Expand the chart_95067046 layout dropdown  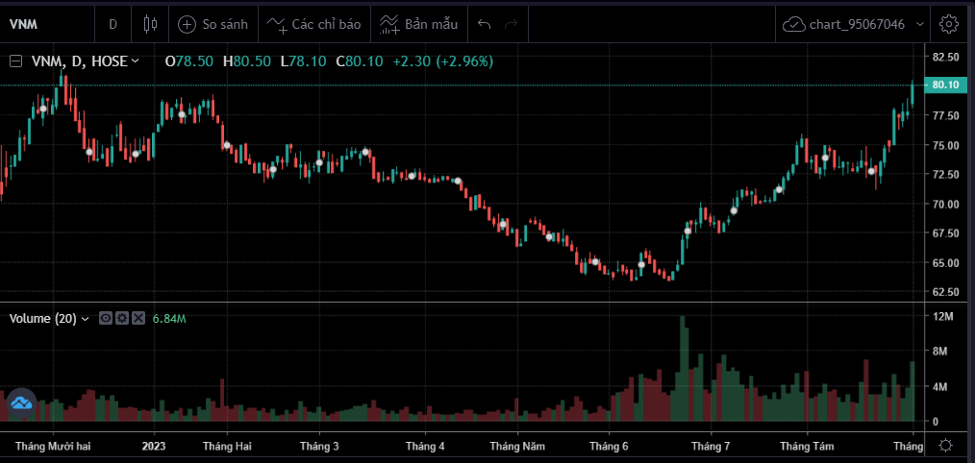(x=919, y=23)
